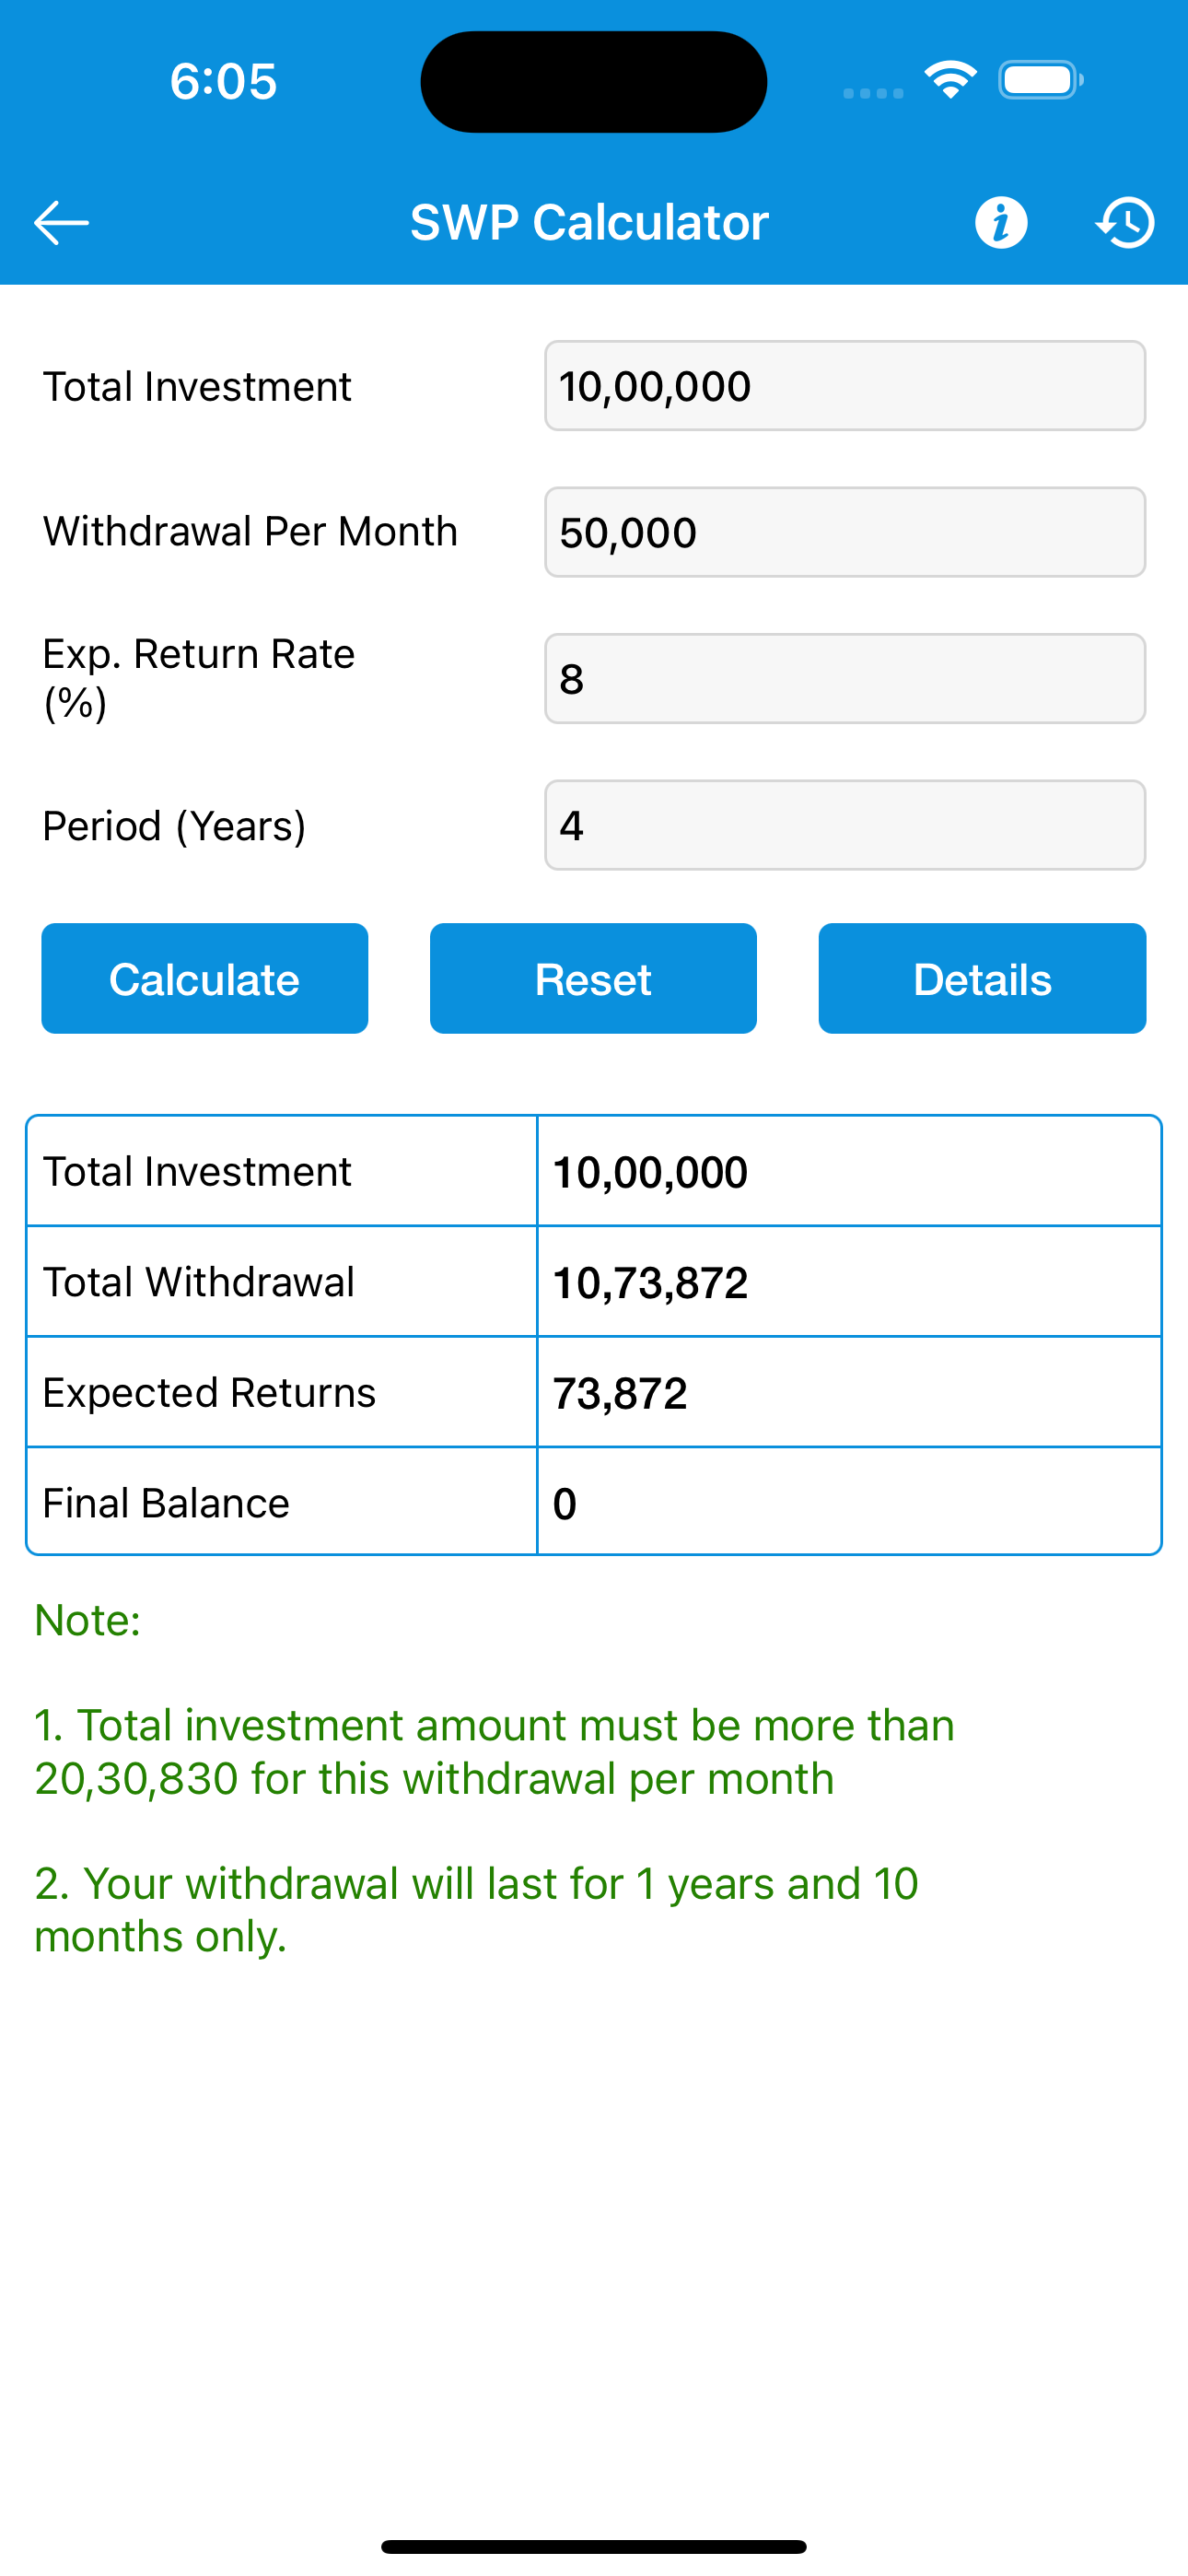Tap the Expected Returns result row
1188x2576 pixels.
click(x=594, y=1392)
